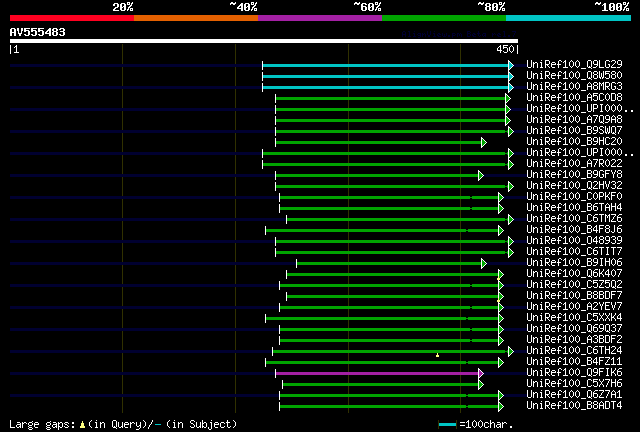Click the UniRef100_C6TH24 label
The width and height of the screenshot is (640, 432).
574,351
